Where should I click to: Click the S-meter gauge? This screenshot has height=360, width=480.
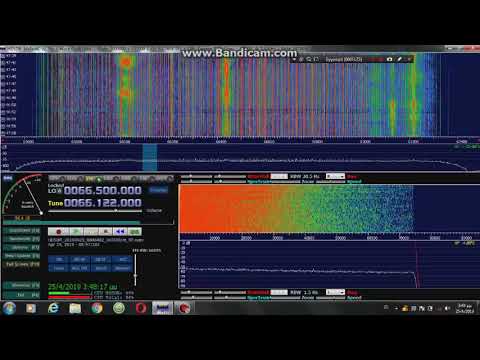click(x=23, y=194)
